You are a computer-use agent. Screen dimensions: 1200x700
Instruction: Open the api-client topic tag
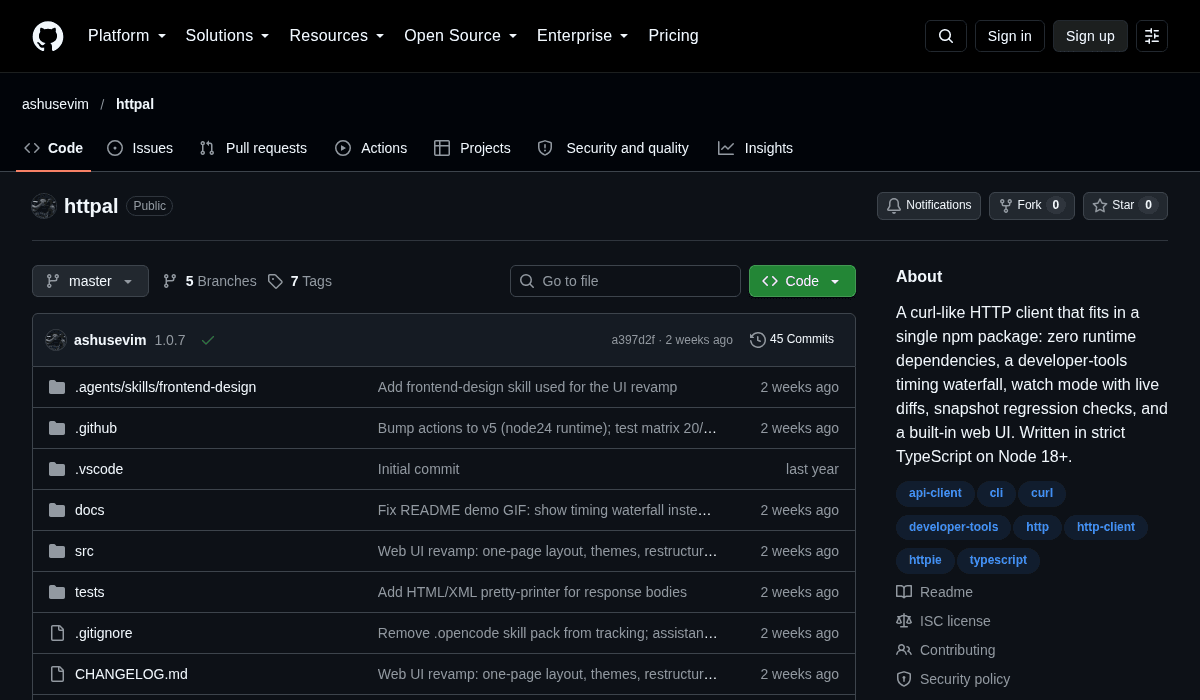(x=935, y=493)
